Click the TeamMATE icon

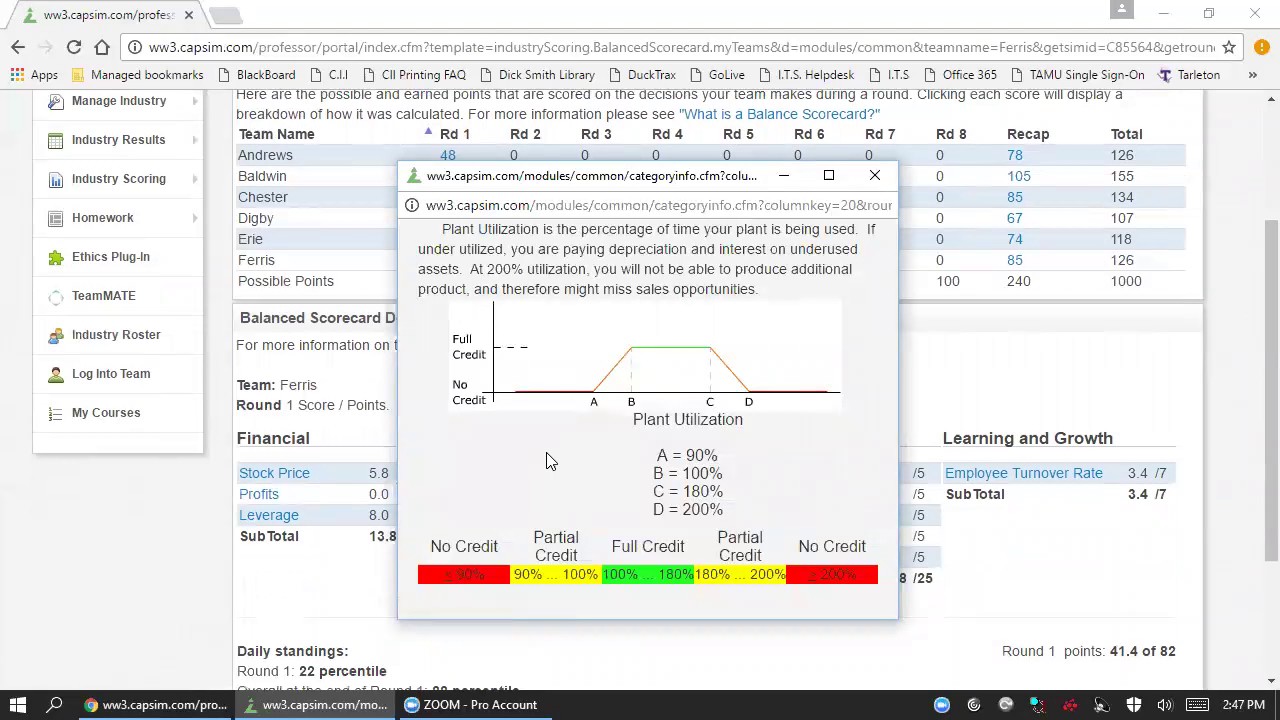coord(55,296)
